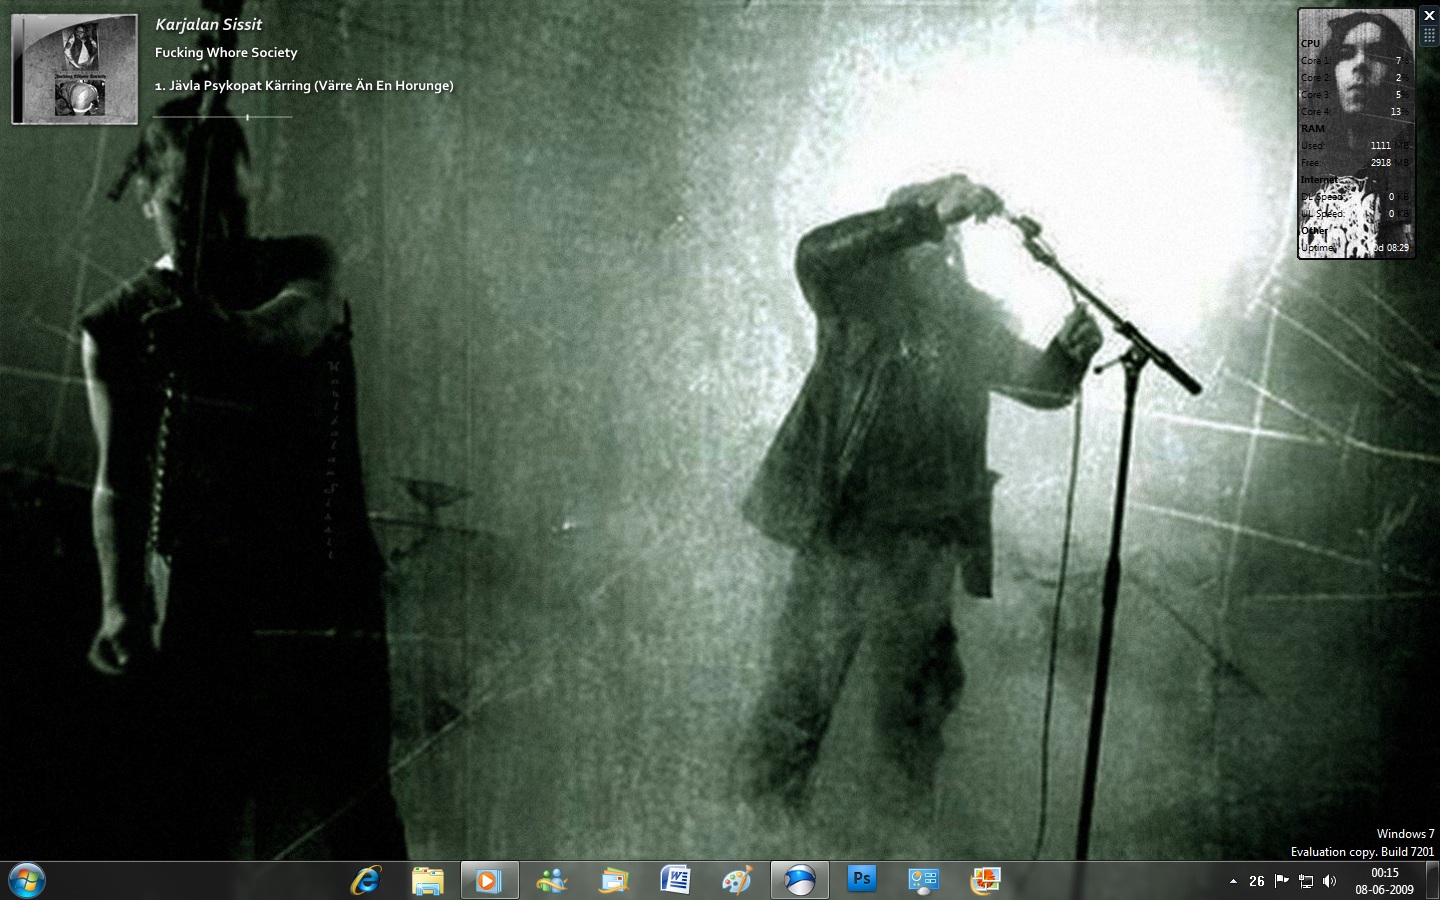
Task: Open the volume speaker tray icon
Action: [1329, 881]
